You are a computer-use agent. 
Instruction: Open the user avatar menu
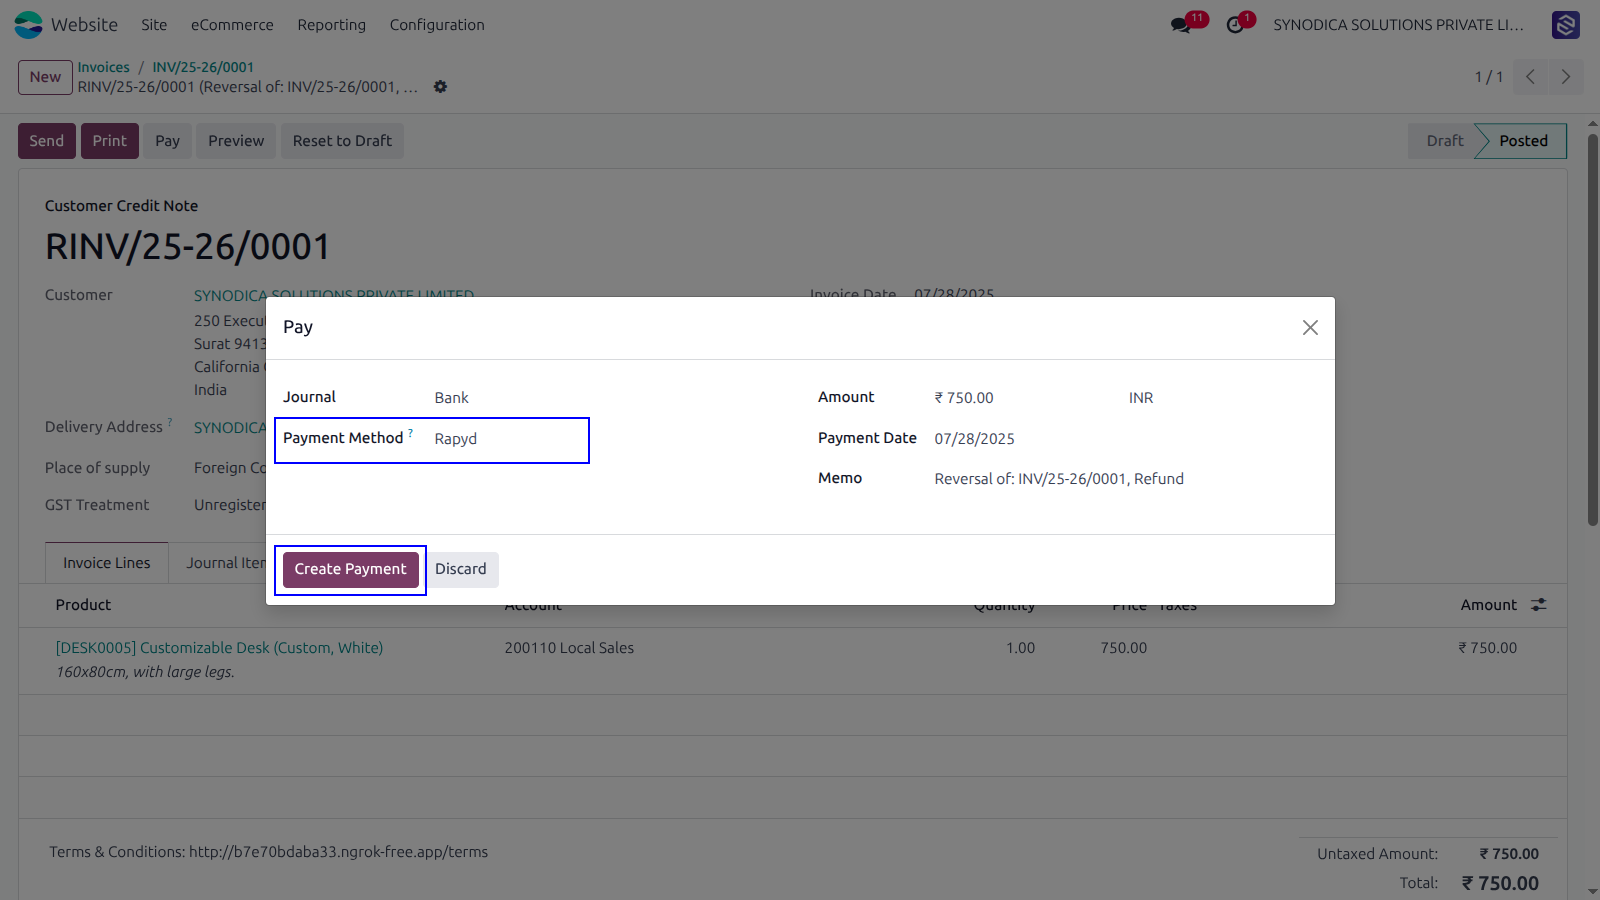tap(1566, 25)
